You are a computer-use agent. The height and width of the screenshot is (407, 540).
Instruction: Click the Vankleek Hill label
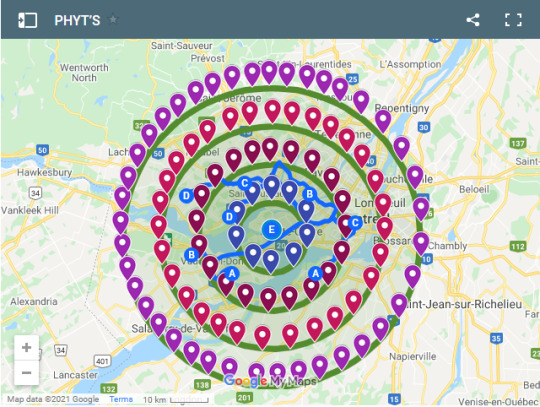point(30,210)
